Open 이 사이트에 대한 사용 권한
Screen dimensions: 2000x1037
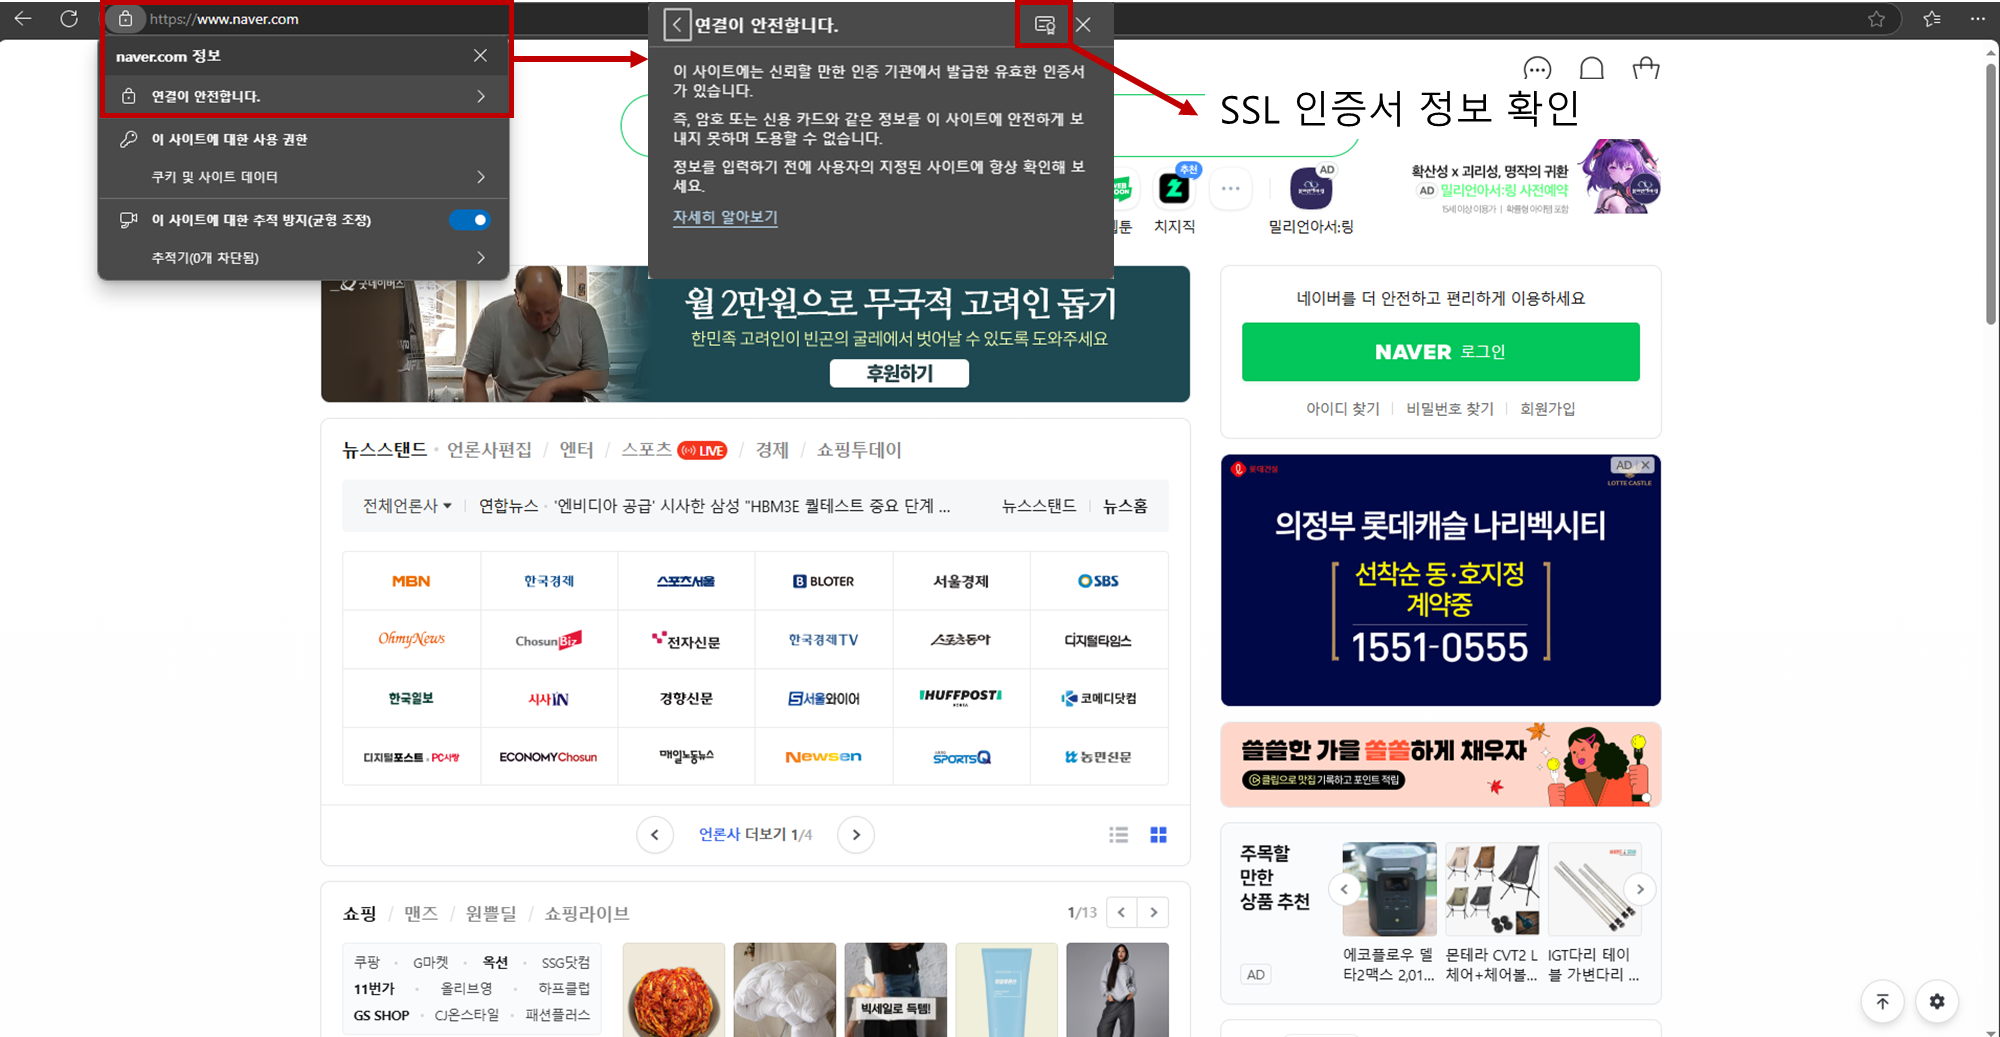tap(306, 139)
